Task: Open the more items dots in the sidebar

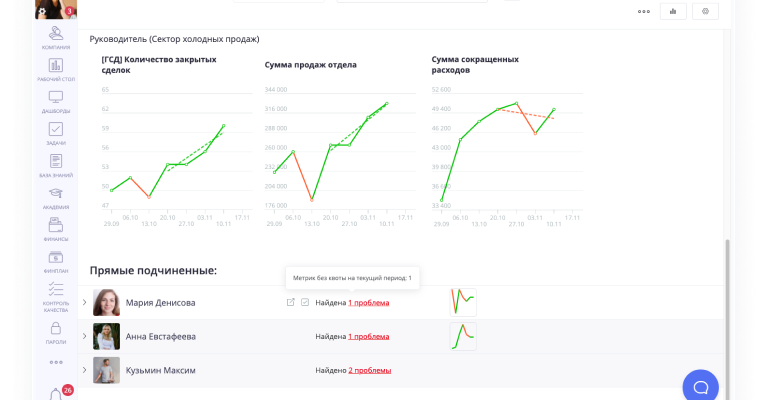Action: pos(56,361)
